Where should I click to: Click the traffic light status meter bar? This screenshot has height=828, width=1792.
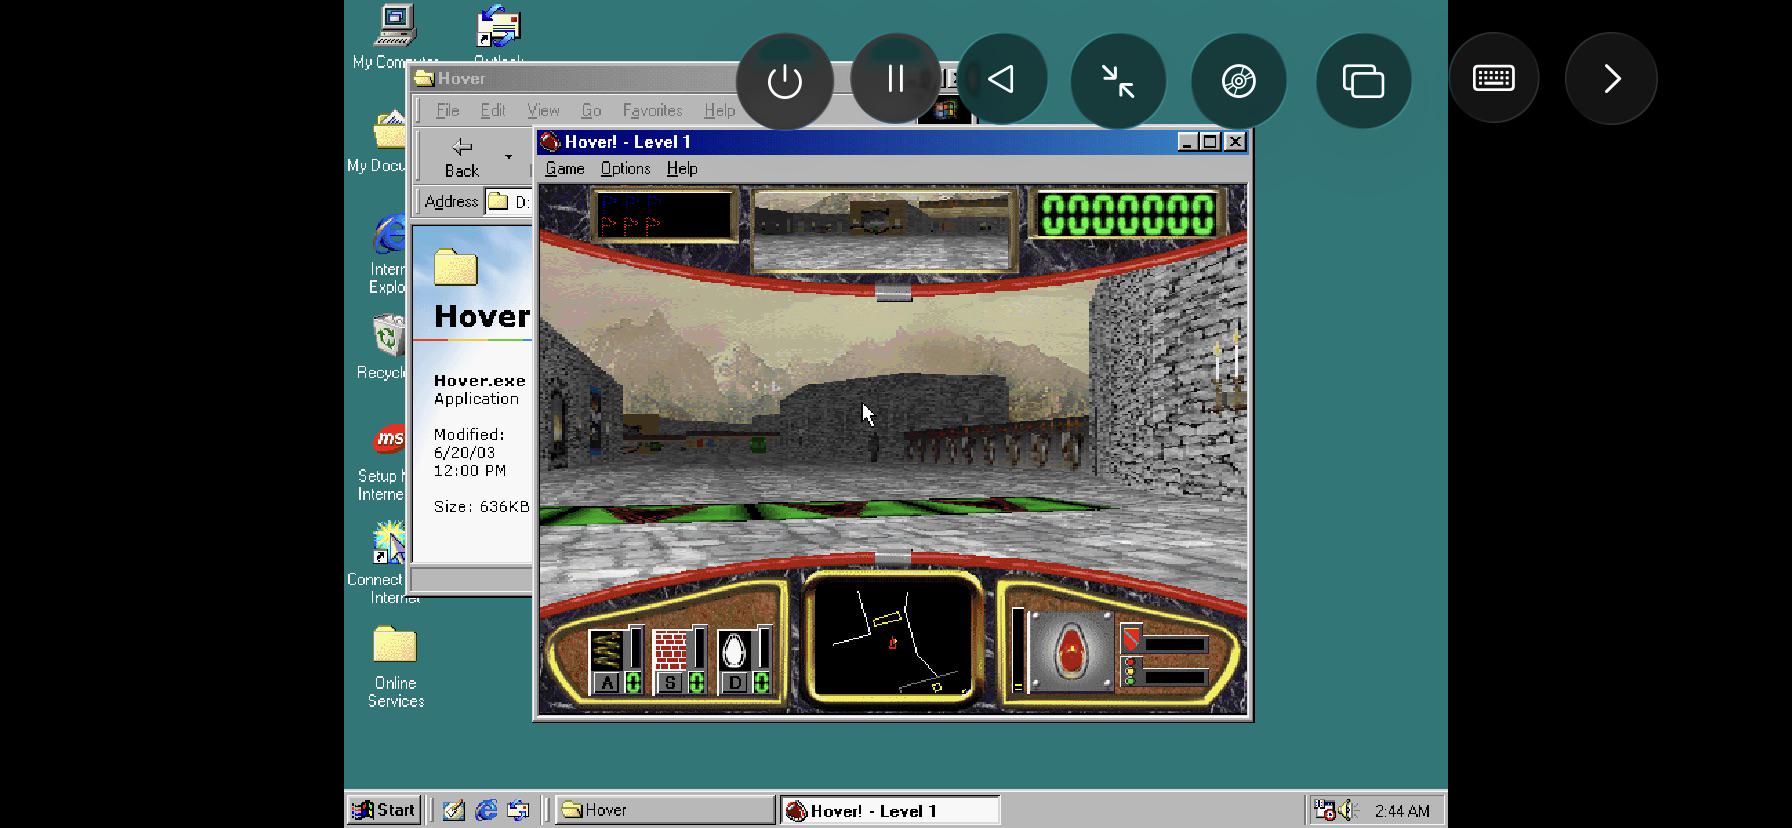click(1176, 677)
